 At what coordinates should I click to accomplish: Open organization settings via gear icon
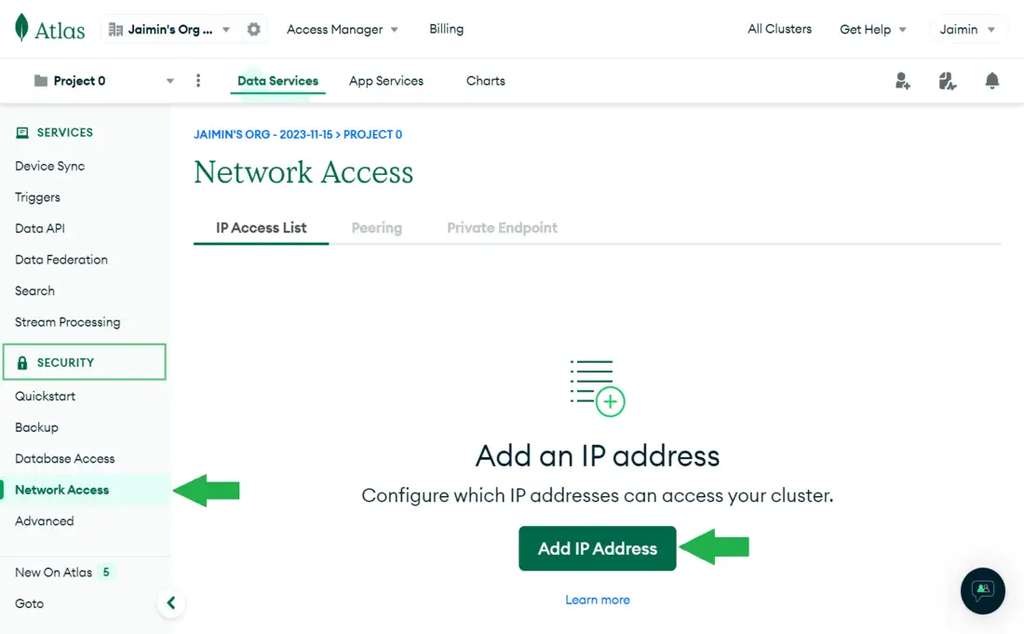click(253, 29)
